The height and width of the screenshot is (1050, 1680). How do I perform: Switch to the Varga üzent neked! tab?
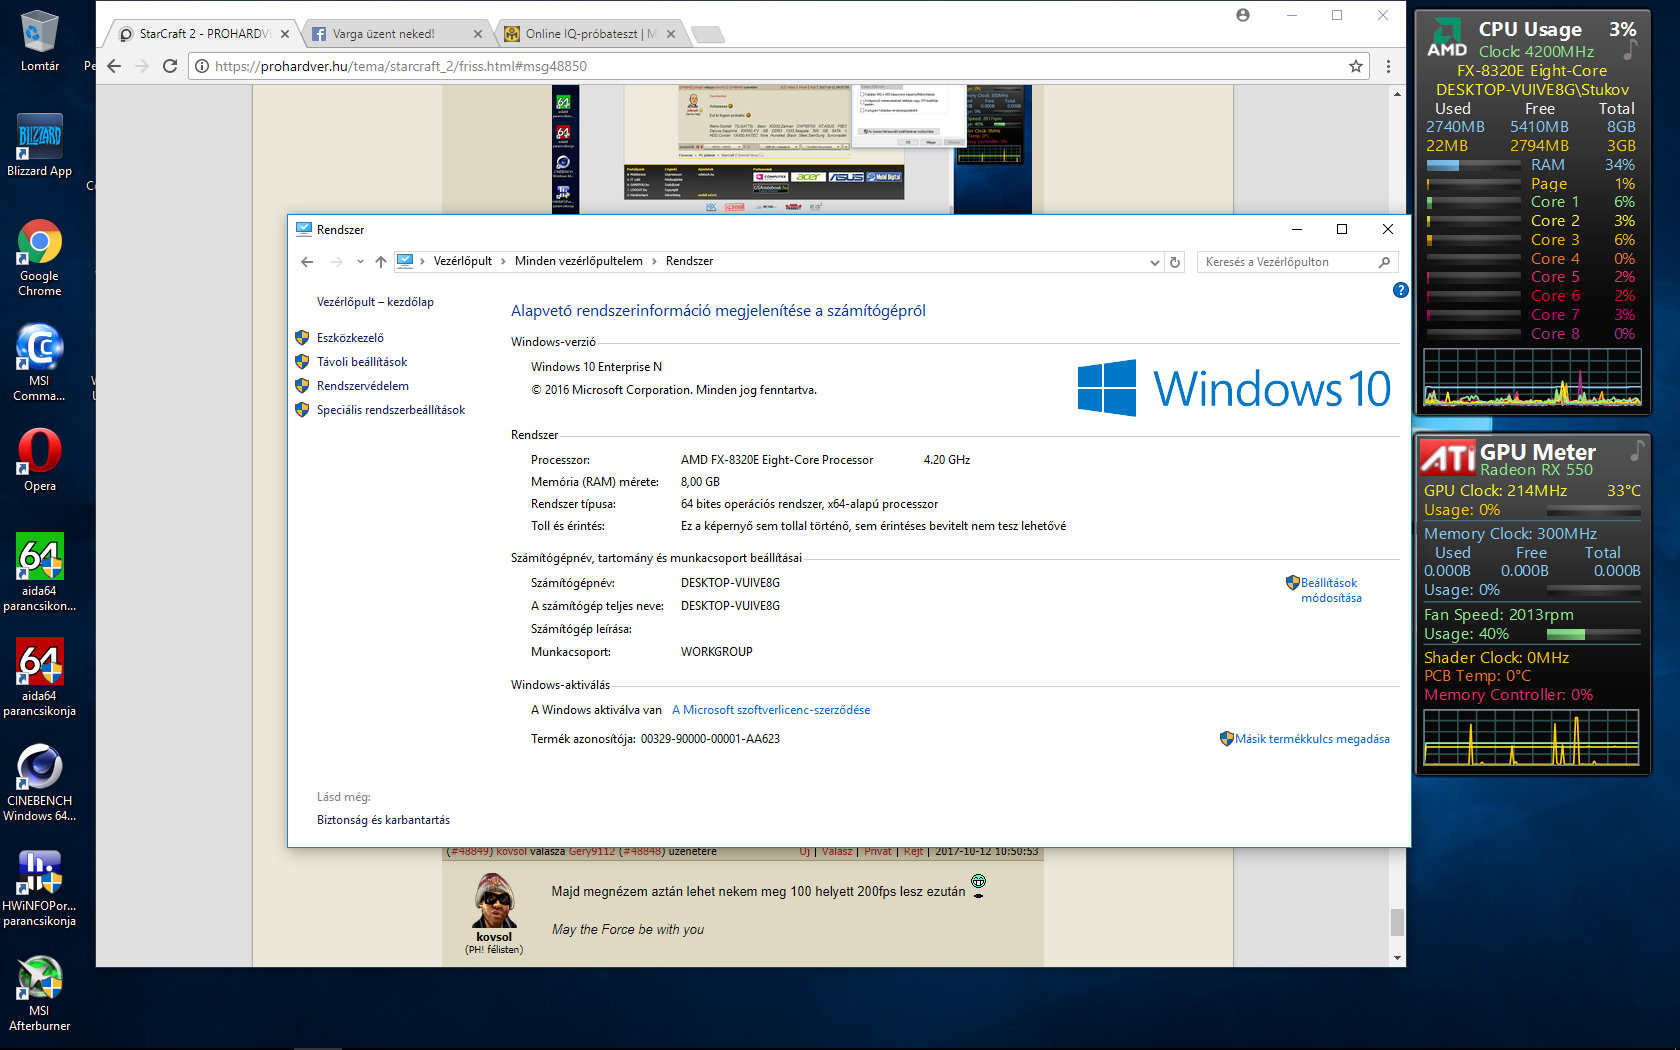tap(394, 34)
